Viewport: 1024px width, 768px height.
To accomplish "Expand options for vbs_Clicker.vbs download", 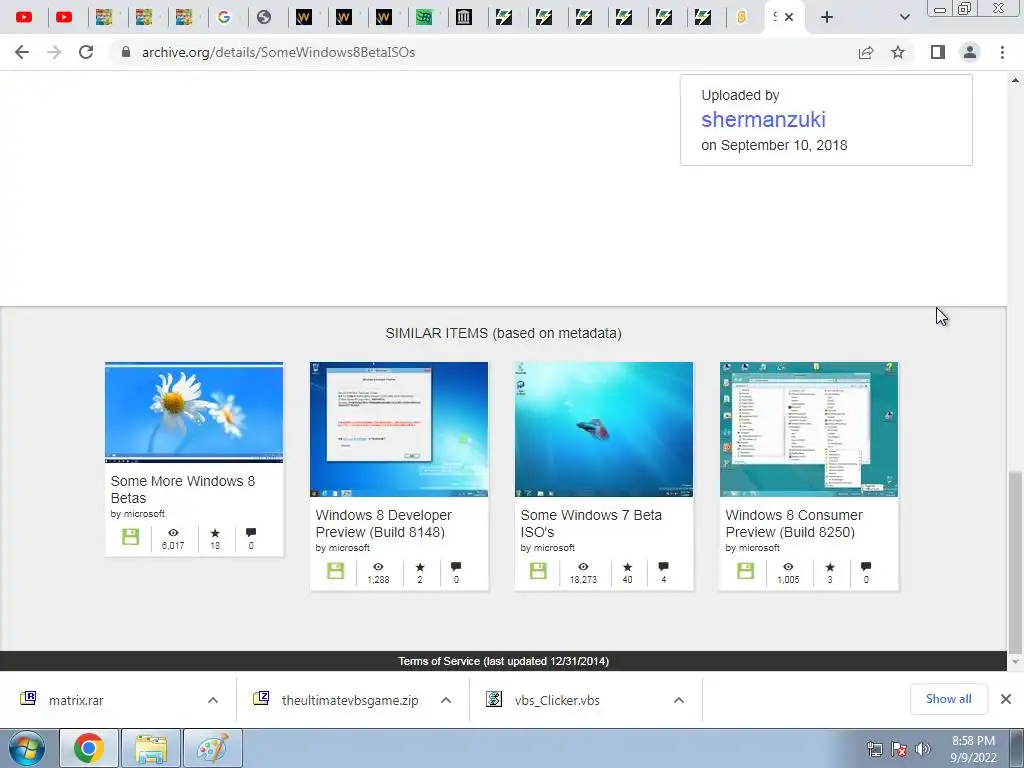I will [x=679, y=700].
